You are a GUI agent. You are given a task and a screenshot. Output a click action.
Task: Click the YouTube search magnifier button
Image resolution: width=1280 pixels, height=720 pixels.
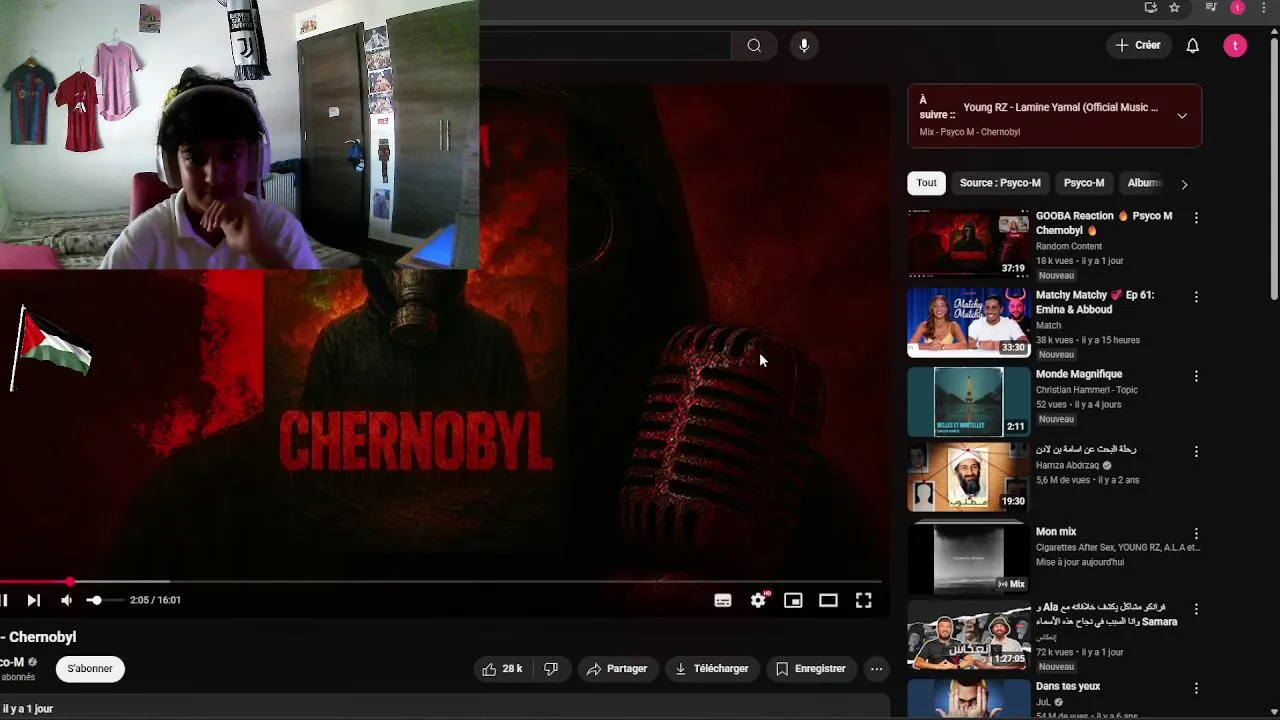tap(754, 46)
